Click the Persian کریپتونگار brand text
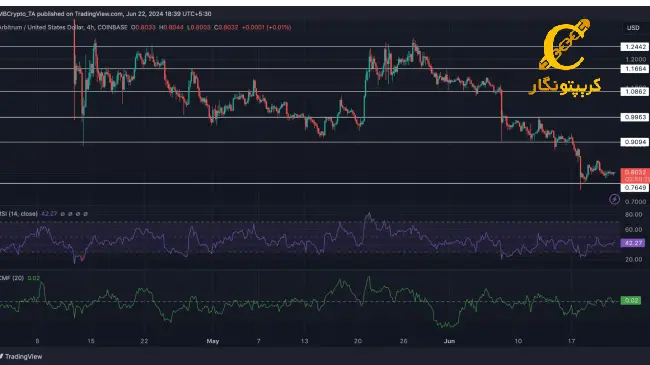The height and width of the screenshot is (365, 650). pos(565,86)
